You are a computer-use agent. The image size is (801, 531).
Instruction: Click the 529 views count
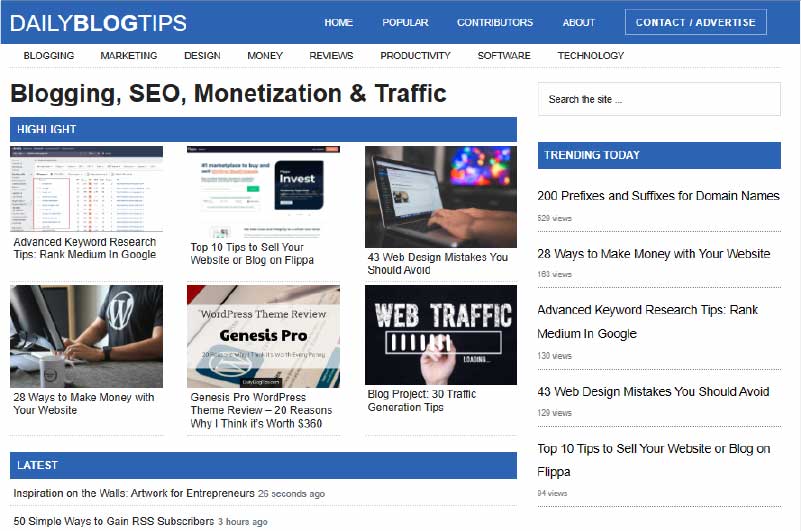pyautogui.click(x=554, y=218)
